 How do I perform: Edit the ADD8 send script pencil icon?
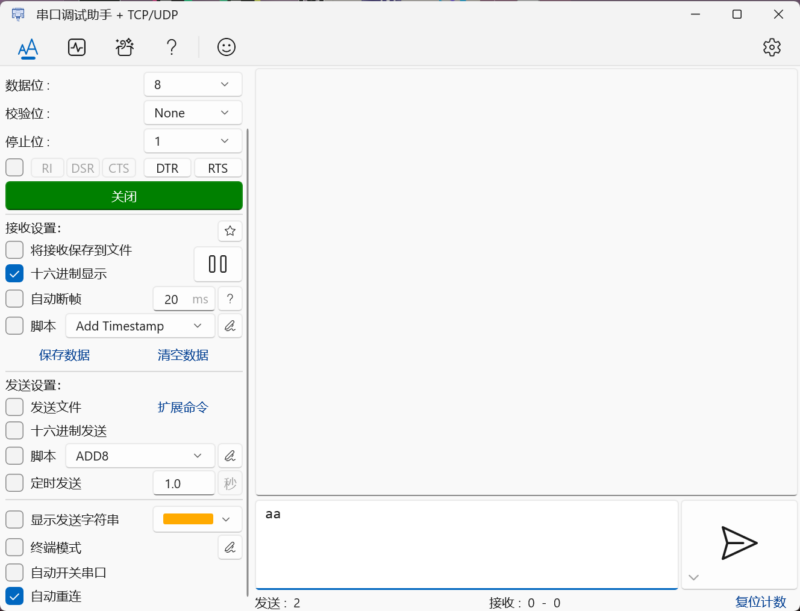click(230, 456)
